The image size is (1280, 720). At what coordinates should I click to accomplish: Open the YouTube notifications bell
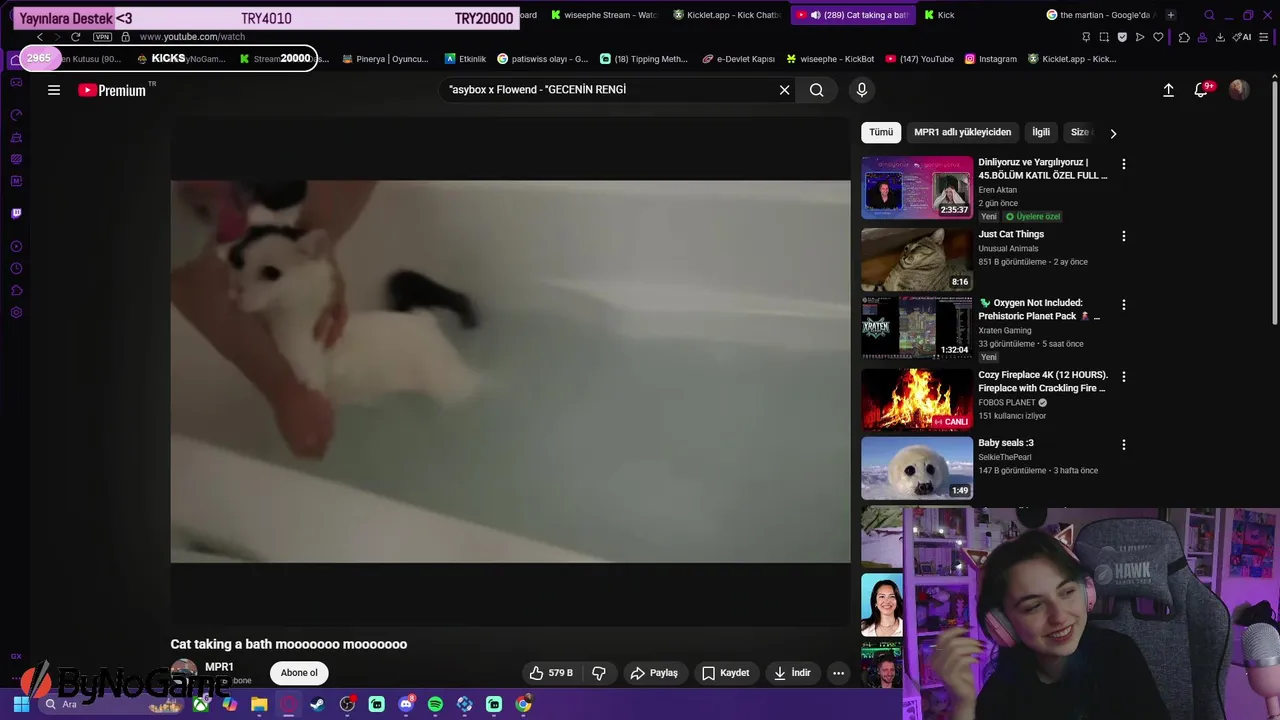coord(1202,90)
